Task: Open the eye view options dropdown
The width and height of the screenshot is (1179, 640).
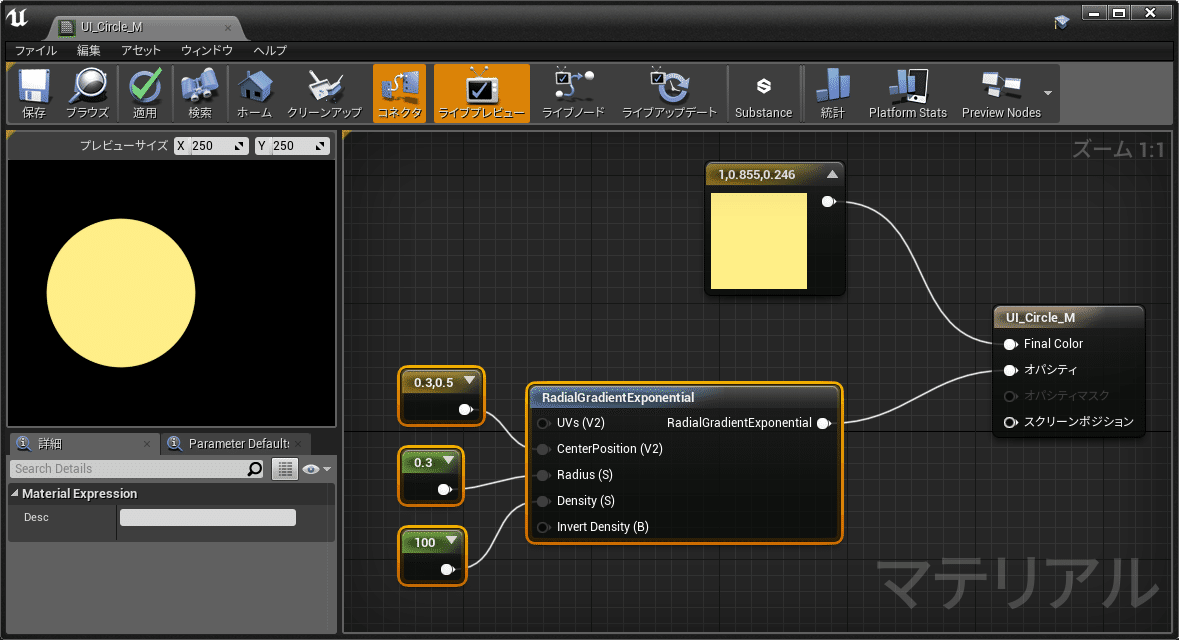Action: [316, 469]
